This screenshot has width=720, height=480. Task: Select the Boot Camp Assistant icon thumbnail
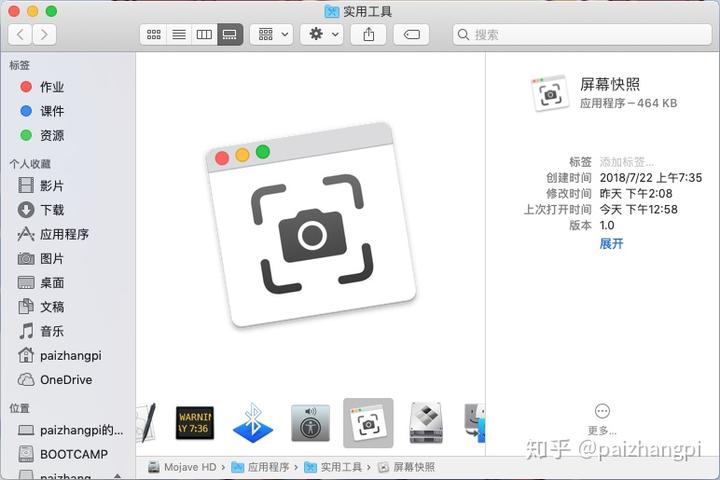coord(426,423)
